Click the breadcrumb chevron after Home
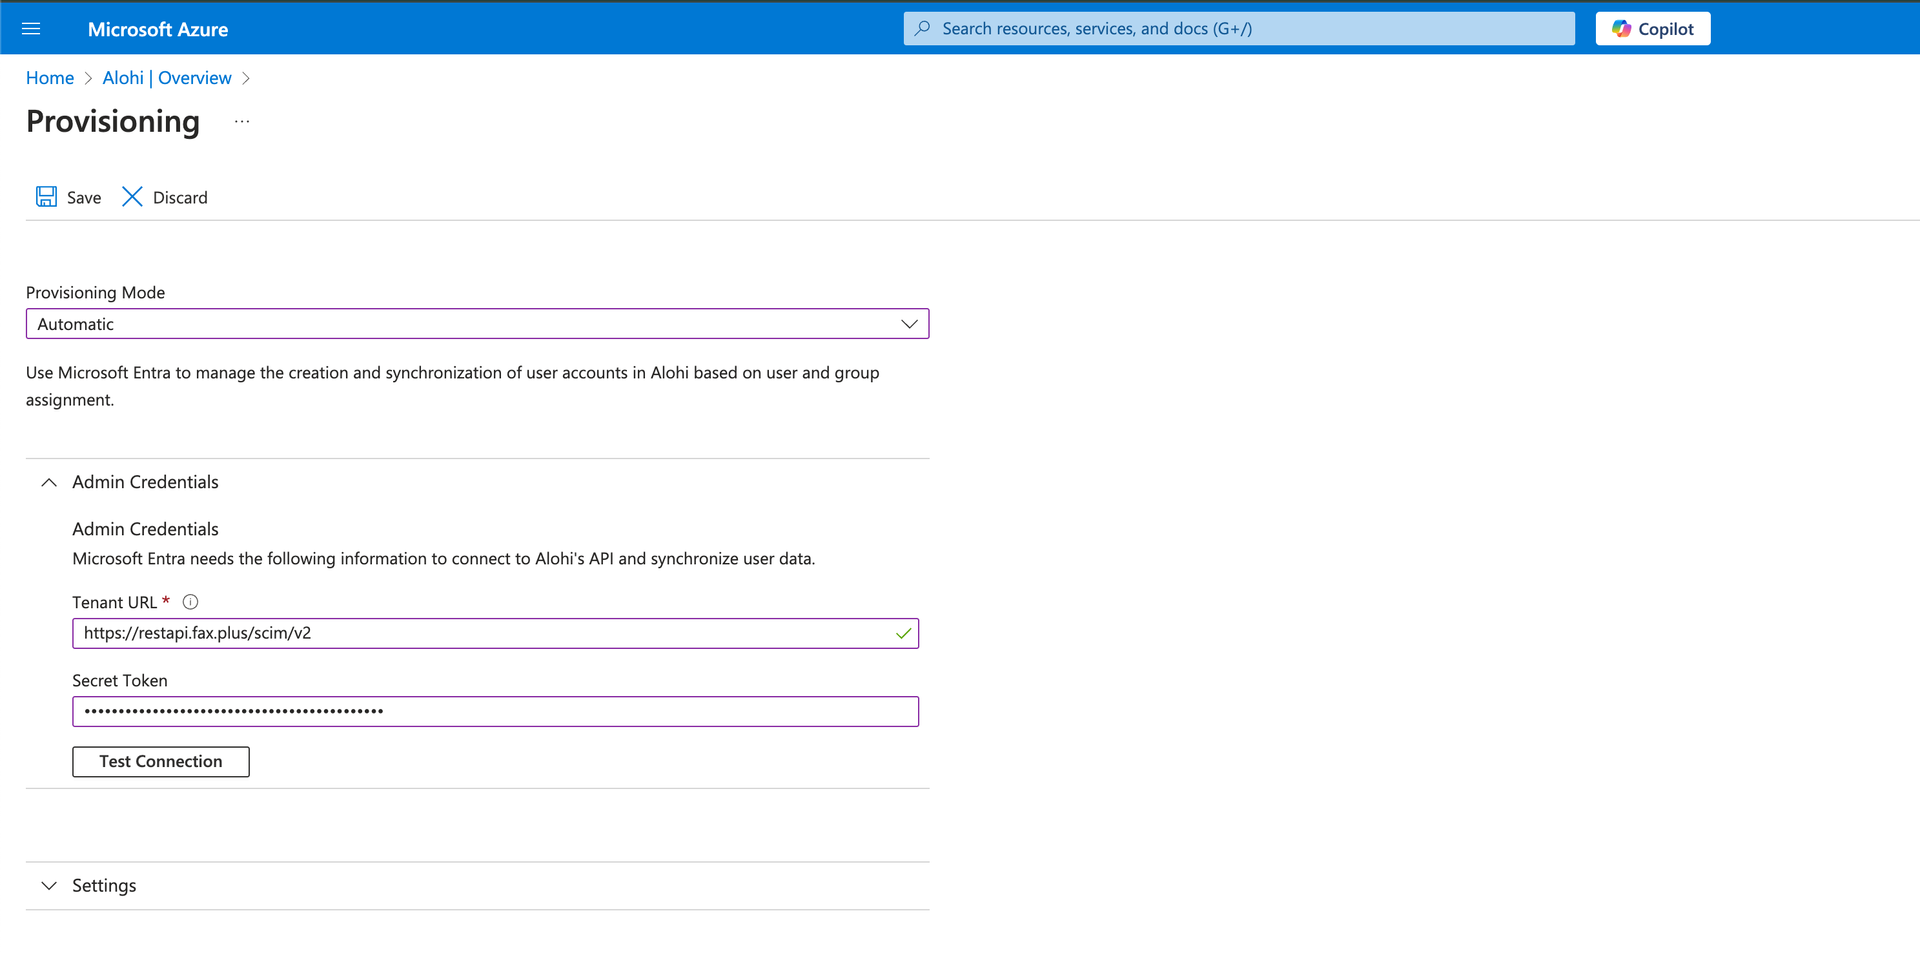 coord(88,78)
